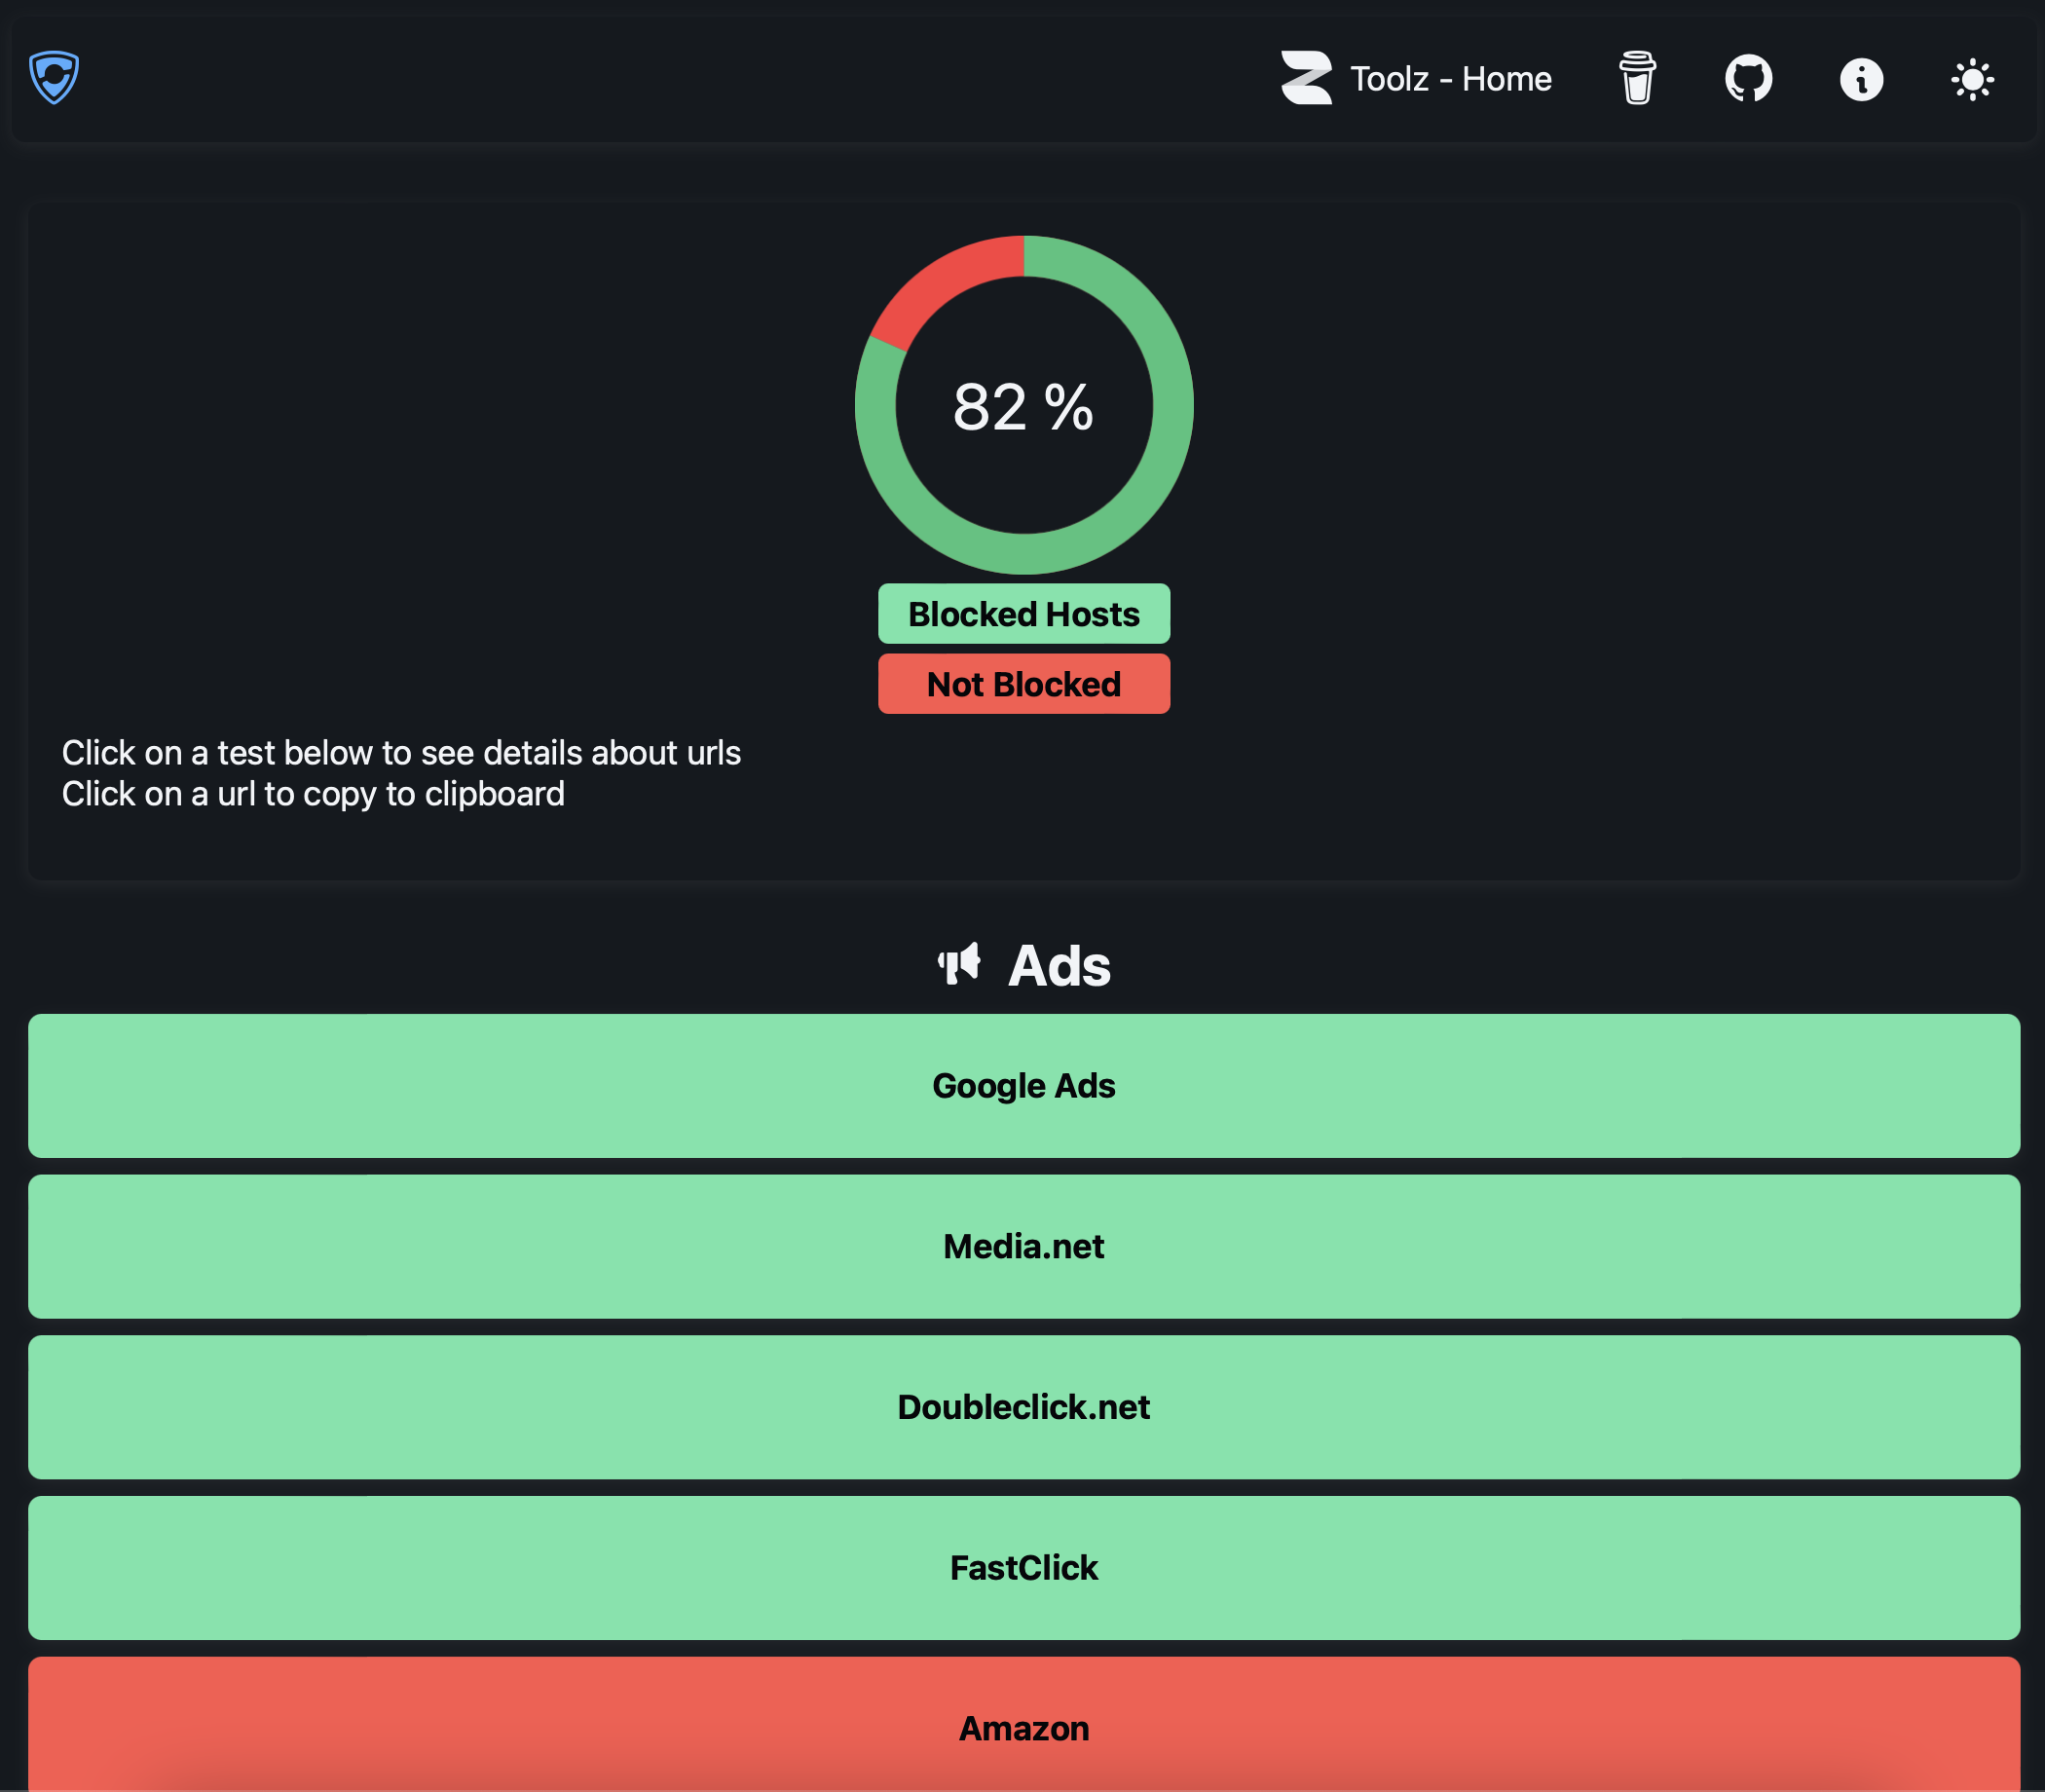Viewport: 2045px width, 1792px height.
Task: Expand the FastClick test row
Action: (x=1023, y=1567)
